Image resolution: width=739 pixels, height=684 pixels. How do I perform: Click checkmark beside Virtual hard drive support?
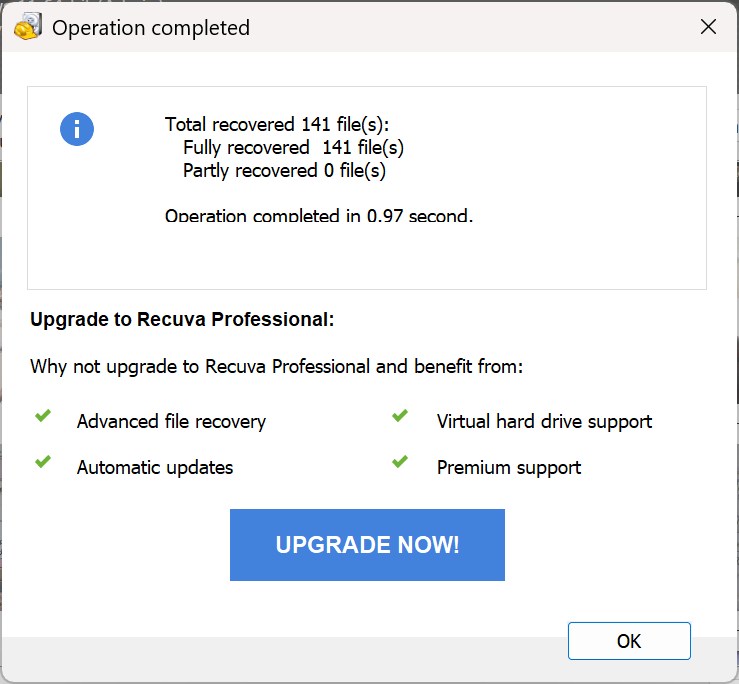click(x=400, y=415)
